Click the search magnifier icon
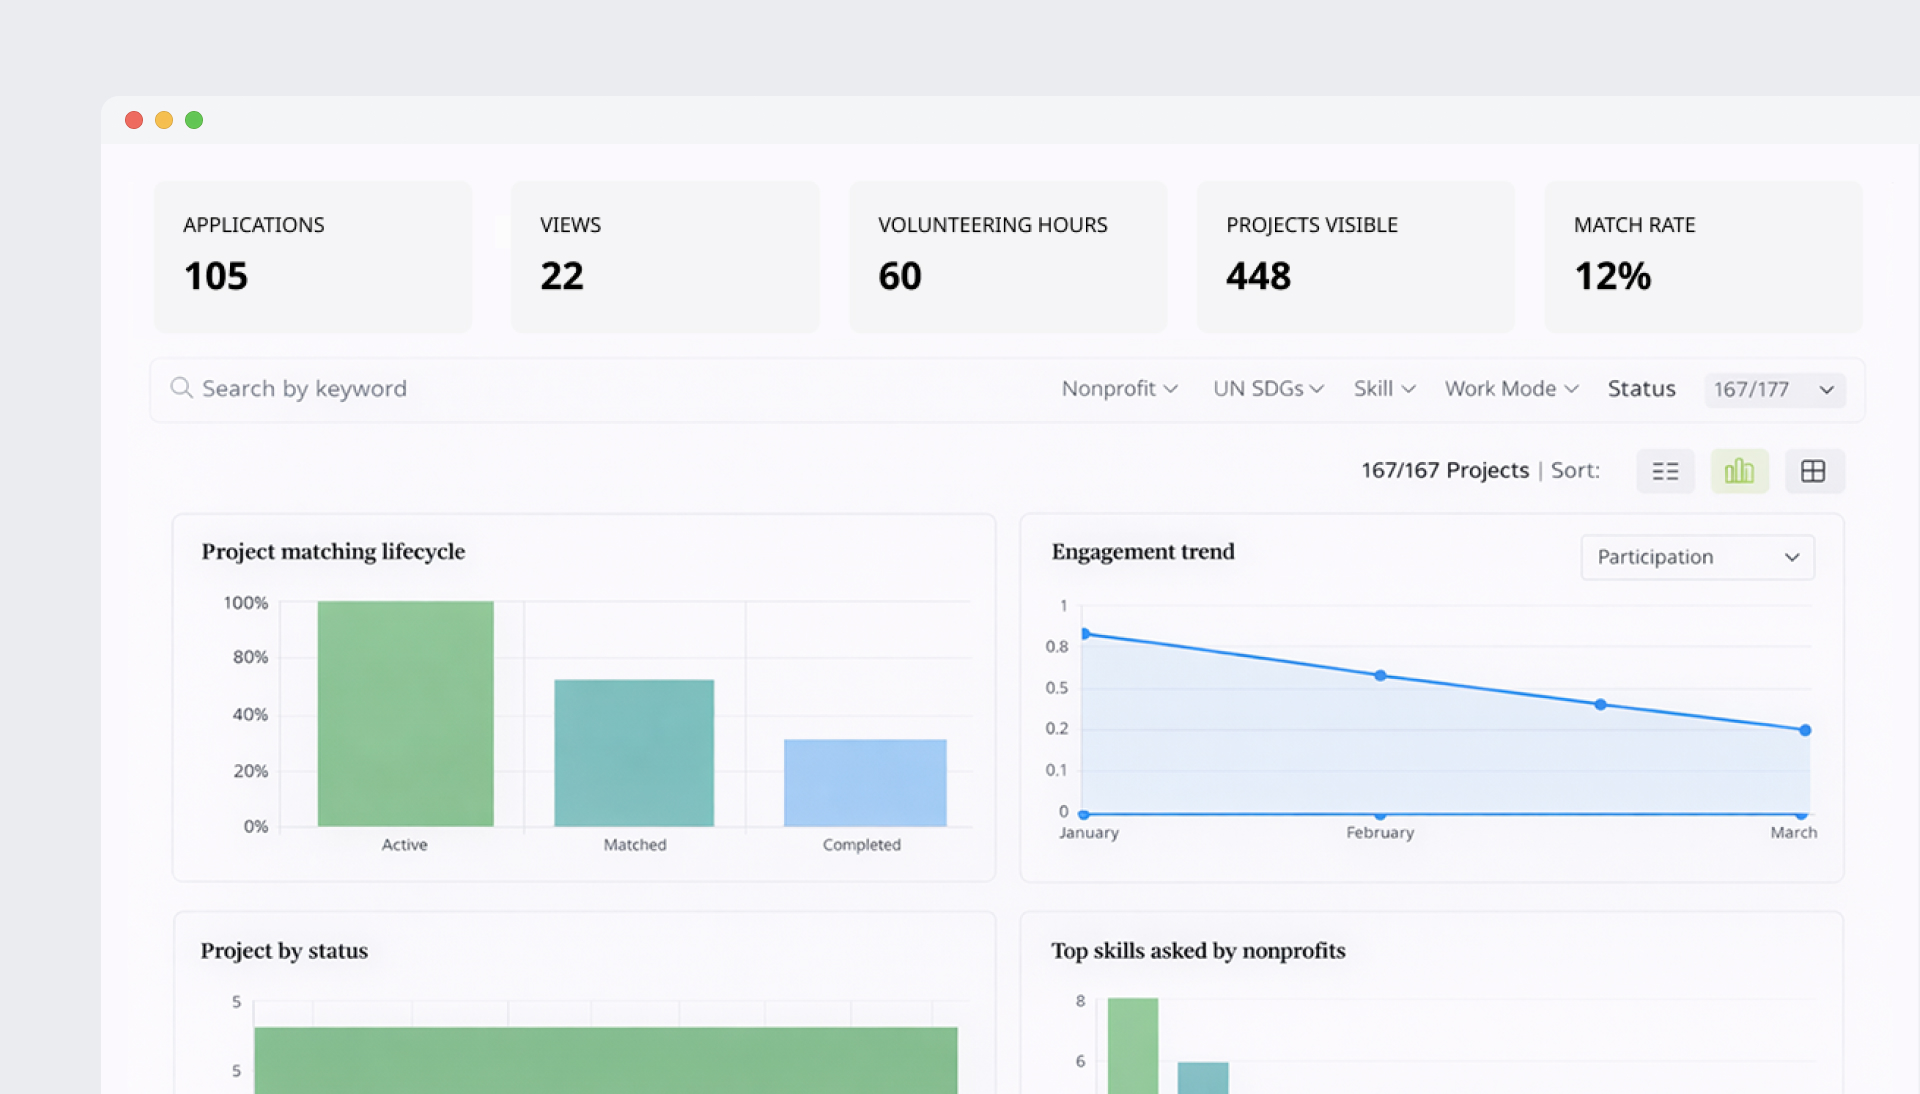Image resolution: width=1920 pixels, height=1094 pixels. (181, 388)
